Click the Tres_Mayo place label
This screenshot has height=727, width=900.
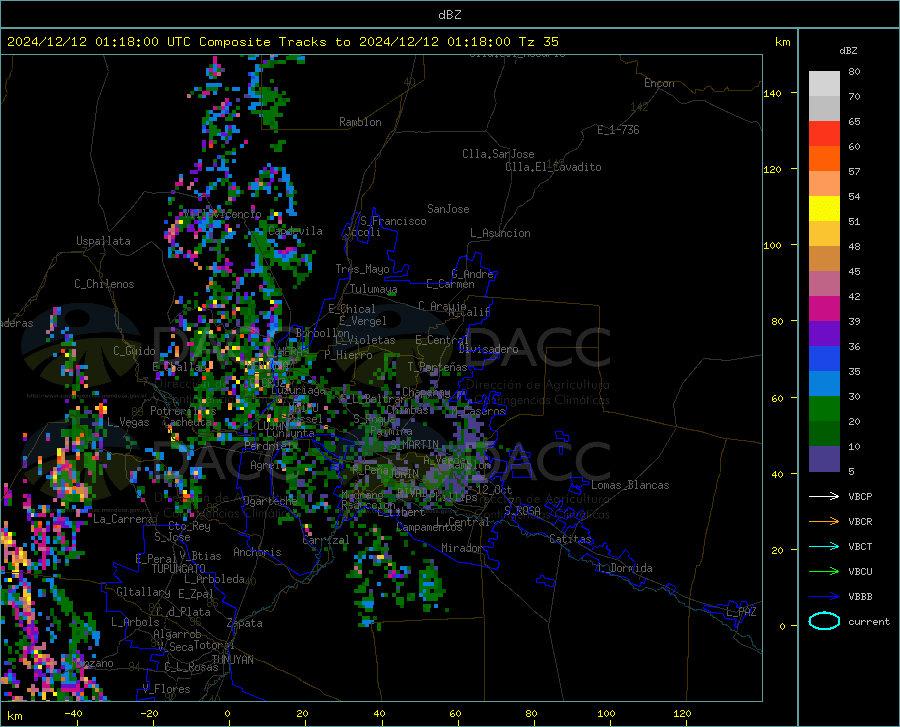362,269
